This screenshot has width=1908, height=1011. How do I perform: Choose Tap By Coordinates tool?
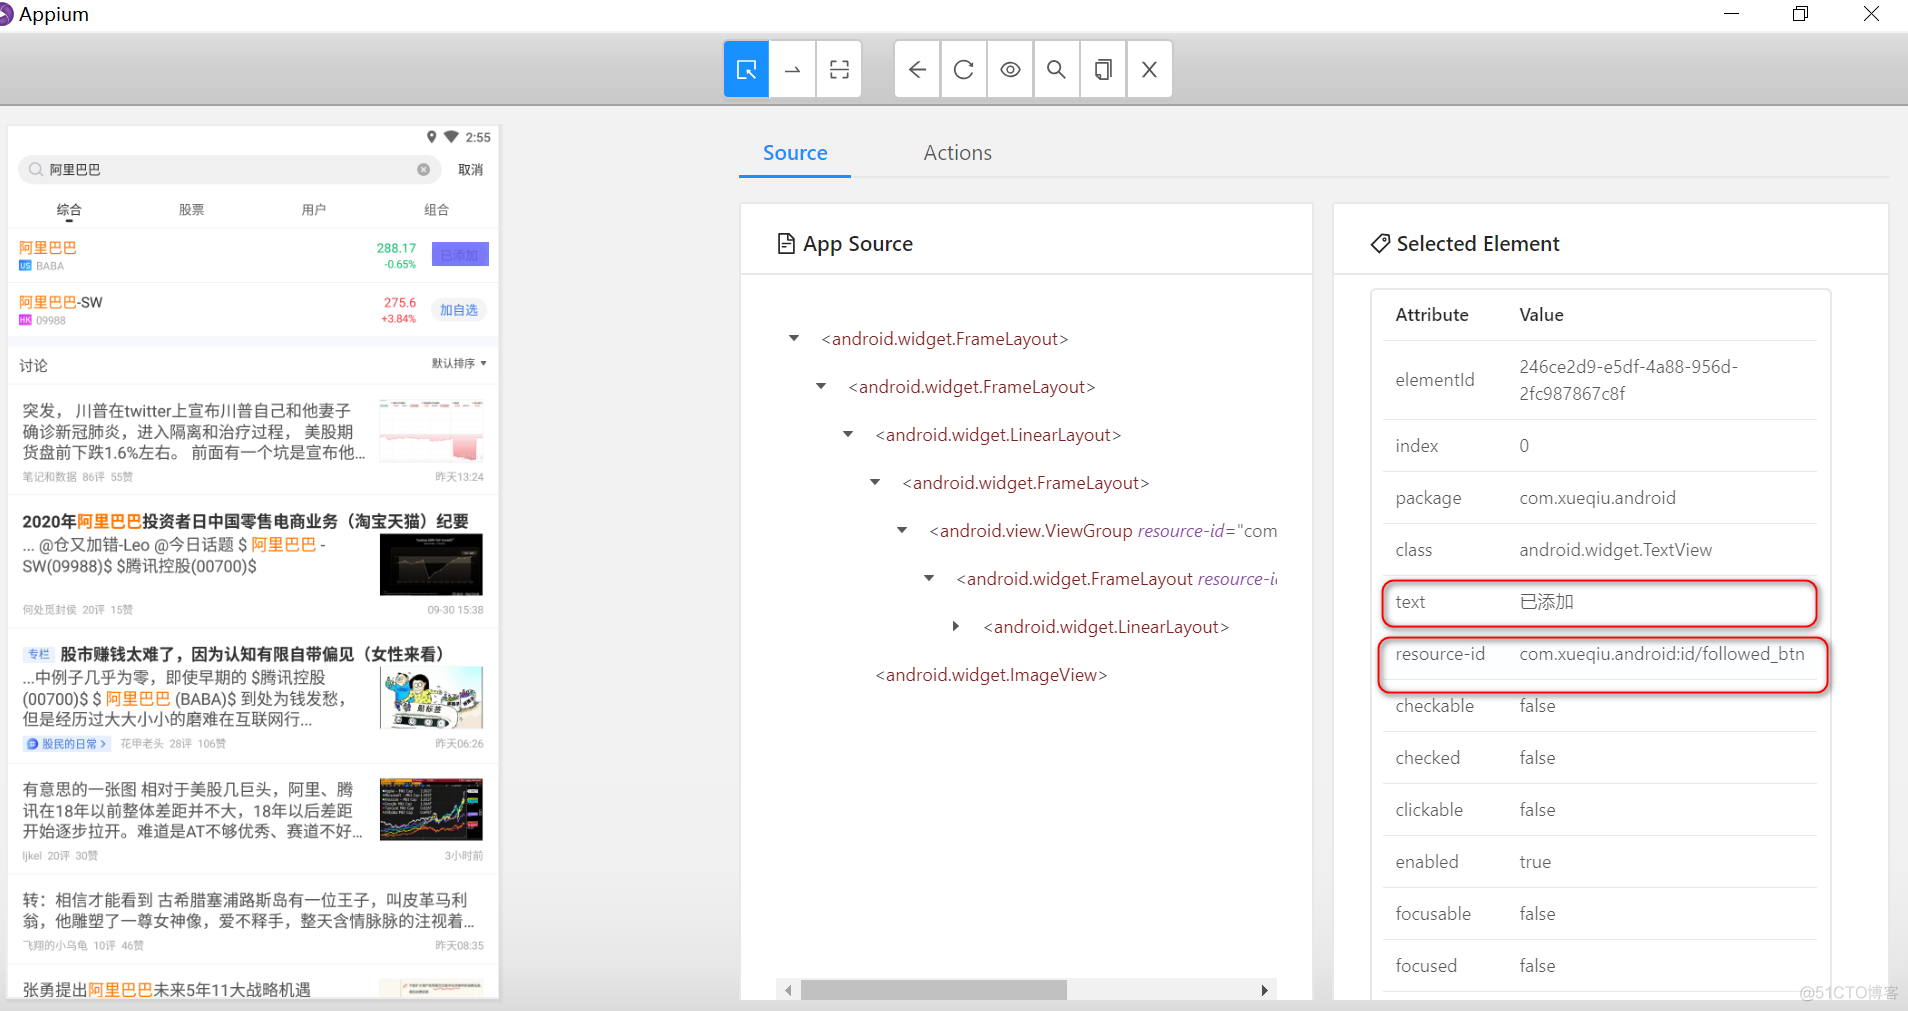tap(839, 69)
